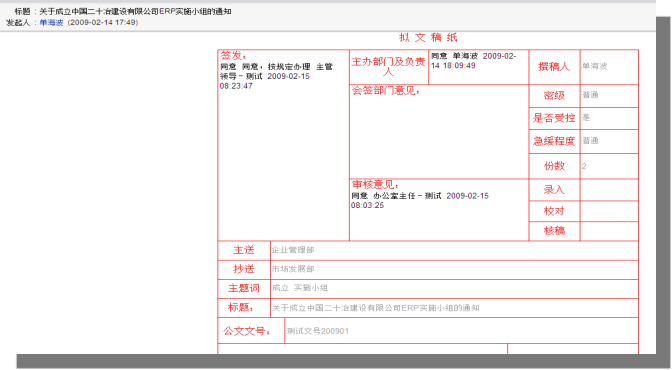Click the 份数 label
The image size is (672, 370).
click(554, 166)
